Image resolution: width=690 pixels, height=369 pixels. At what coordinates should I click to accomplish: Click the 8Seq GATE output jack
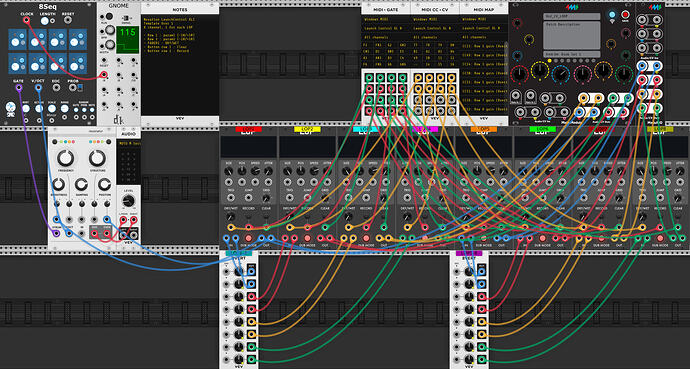[18, 88]
